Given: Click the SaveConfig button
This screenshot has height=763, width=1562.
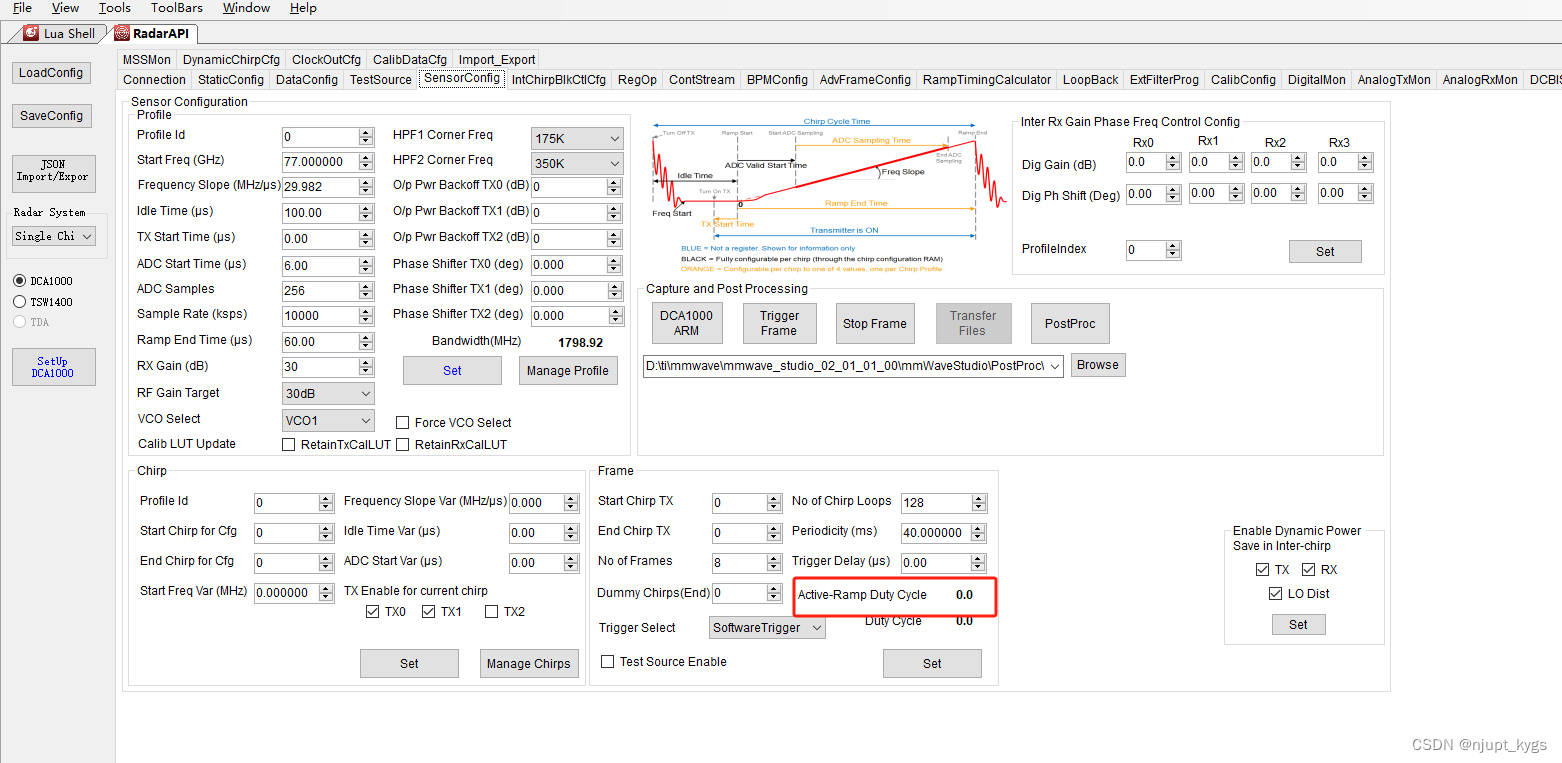Looking at the screenshot, I should 51,116.
